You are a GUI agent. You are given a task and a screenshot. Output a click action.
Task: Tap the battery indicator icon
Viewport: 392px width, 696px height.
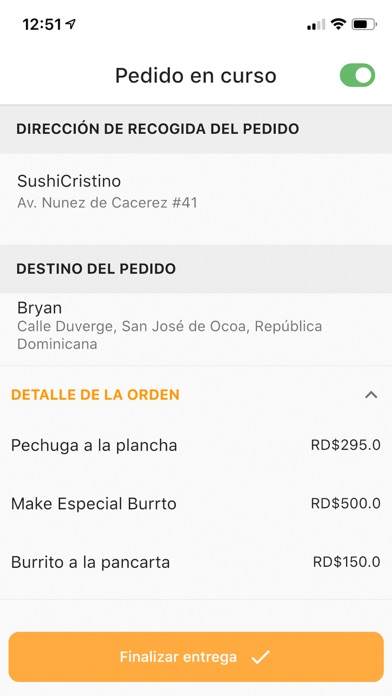(364, 24)
